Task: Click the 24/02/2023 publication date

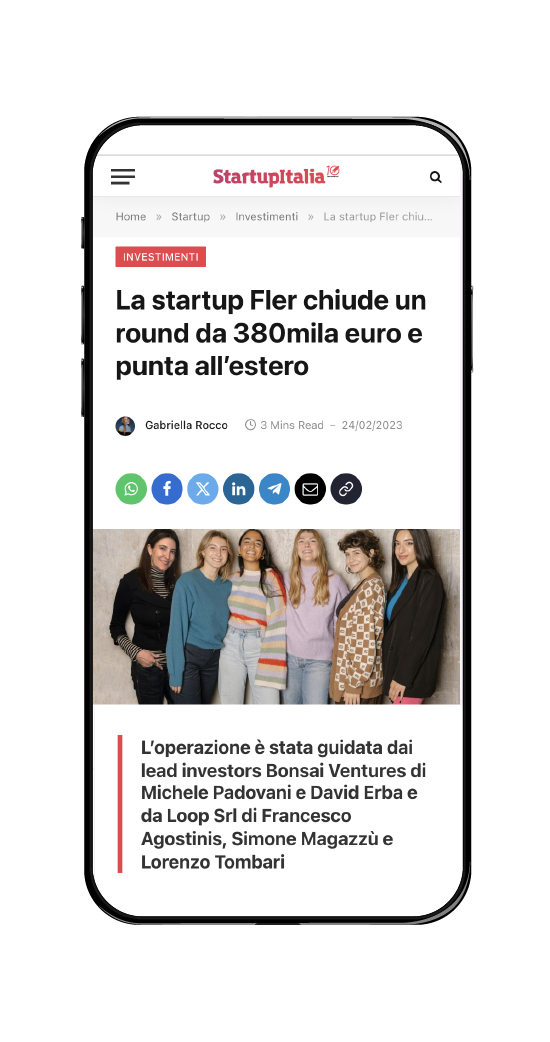Action: click(372, 425)
